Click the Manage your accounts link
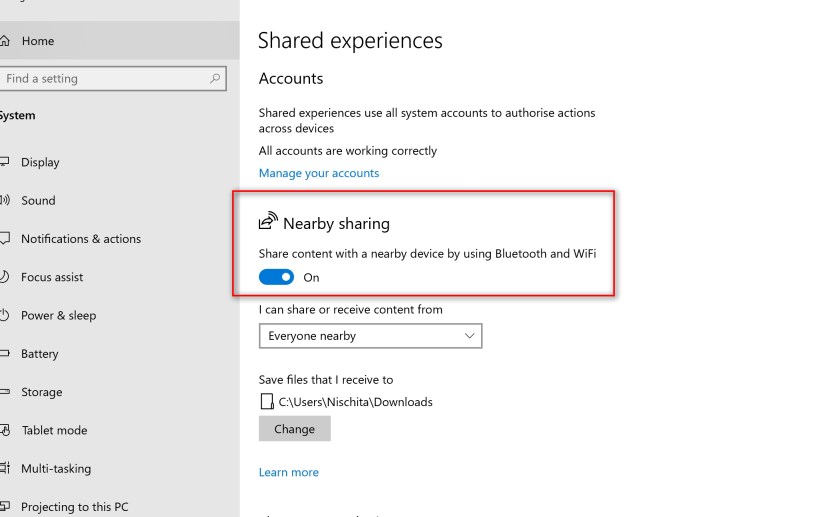 tap(319, 173)
